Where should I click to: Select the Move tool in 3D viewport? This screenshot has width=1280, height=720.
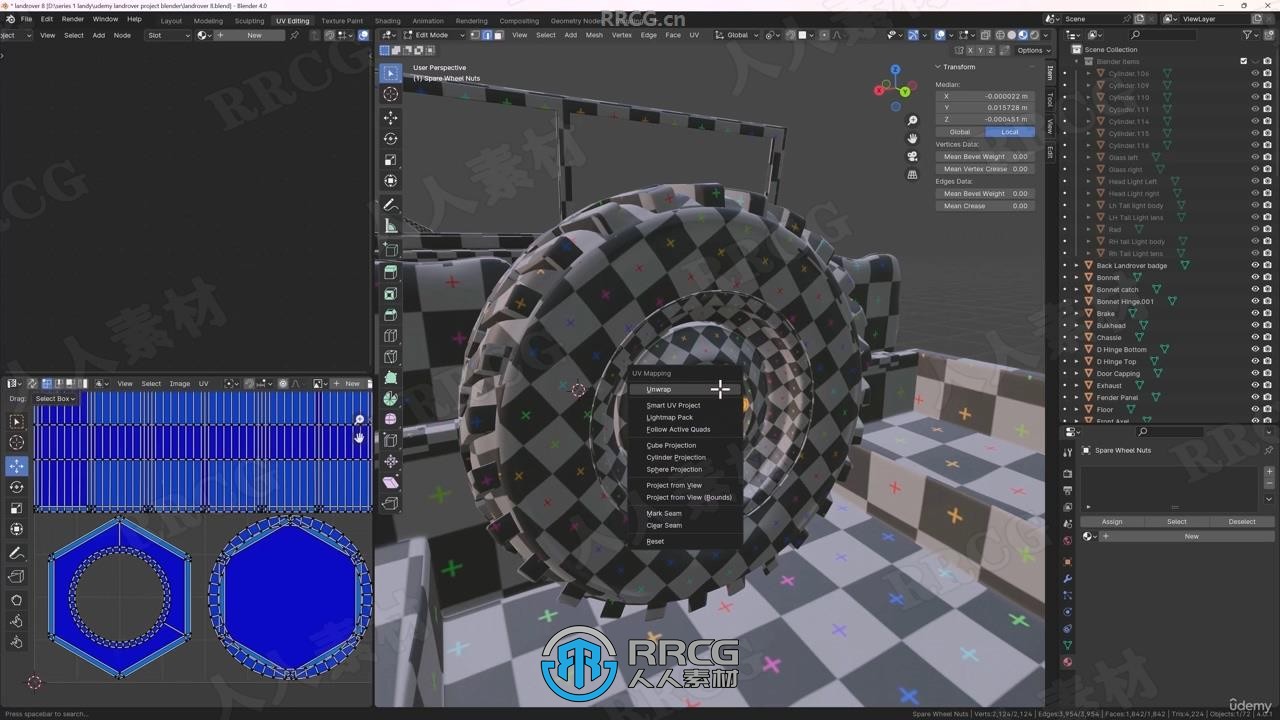(390, 118)
